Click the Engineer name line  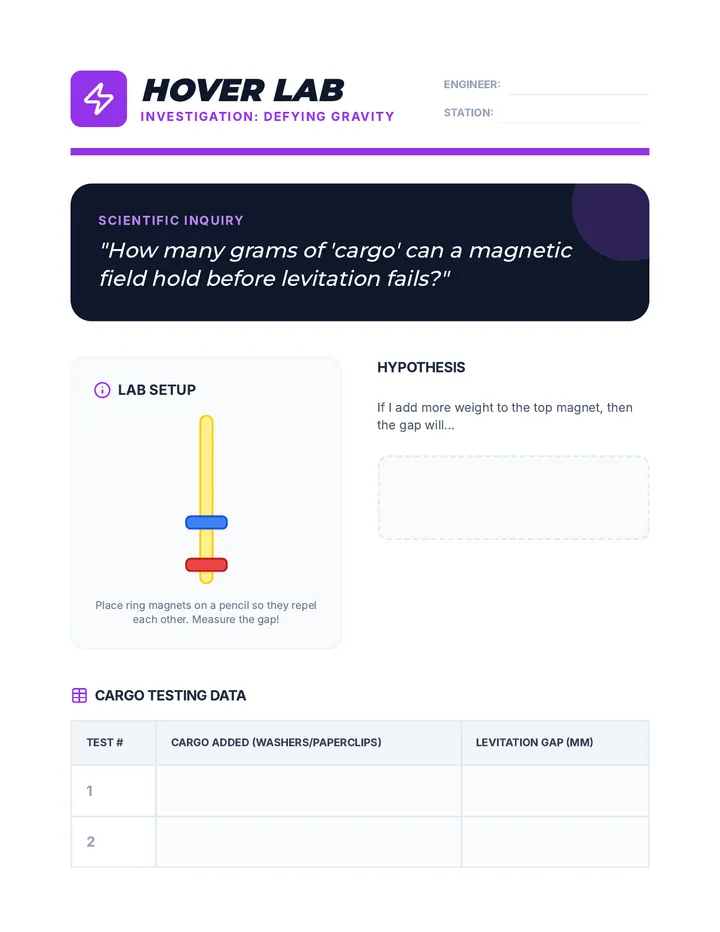[578, 87]
